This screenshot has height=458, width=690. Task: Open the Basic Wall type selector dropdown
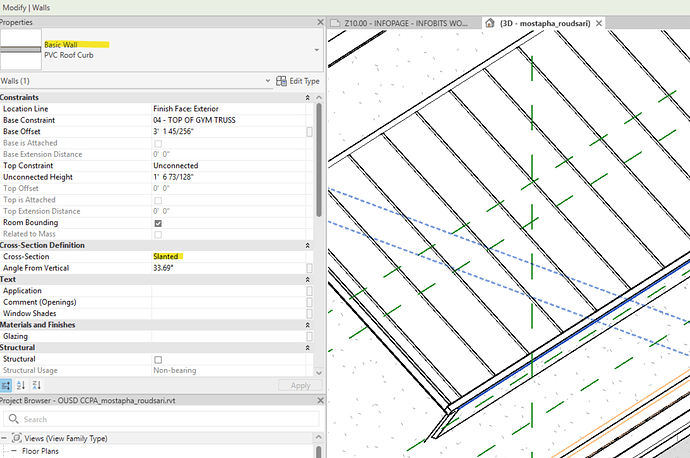[x=317, y=49]
